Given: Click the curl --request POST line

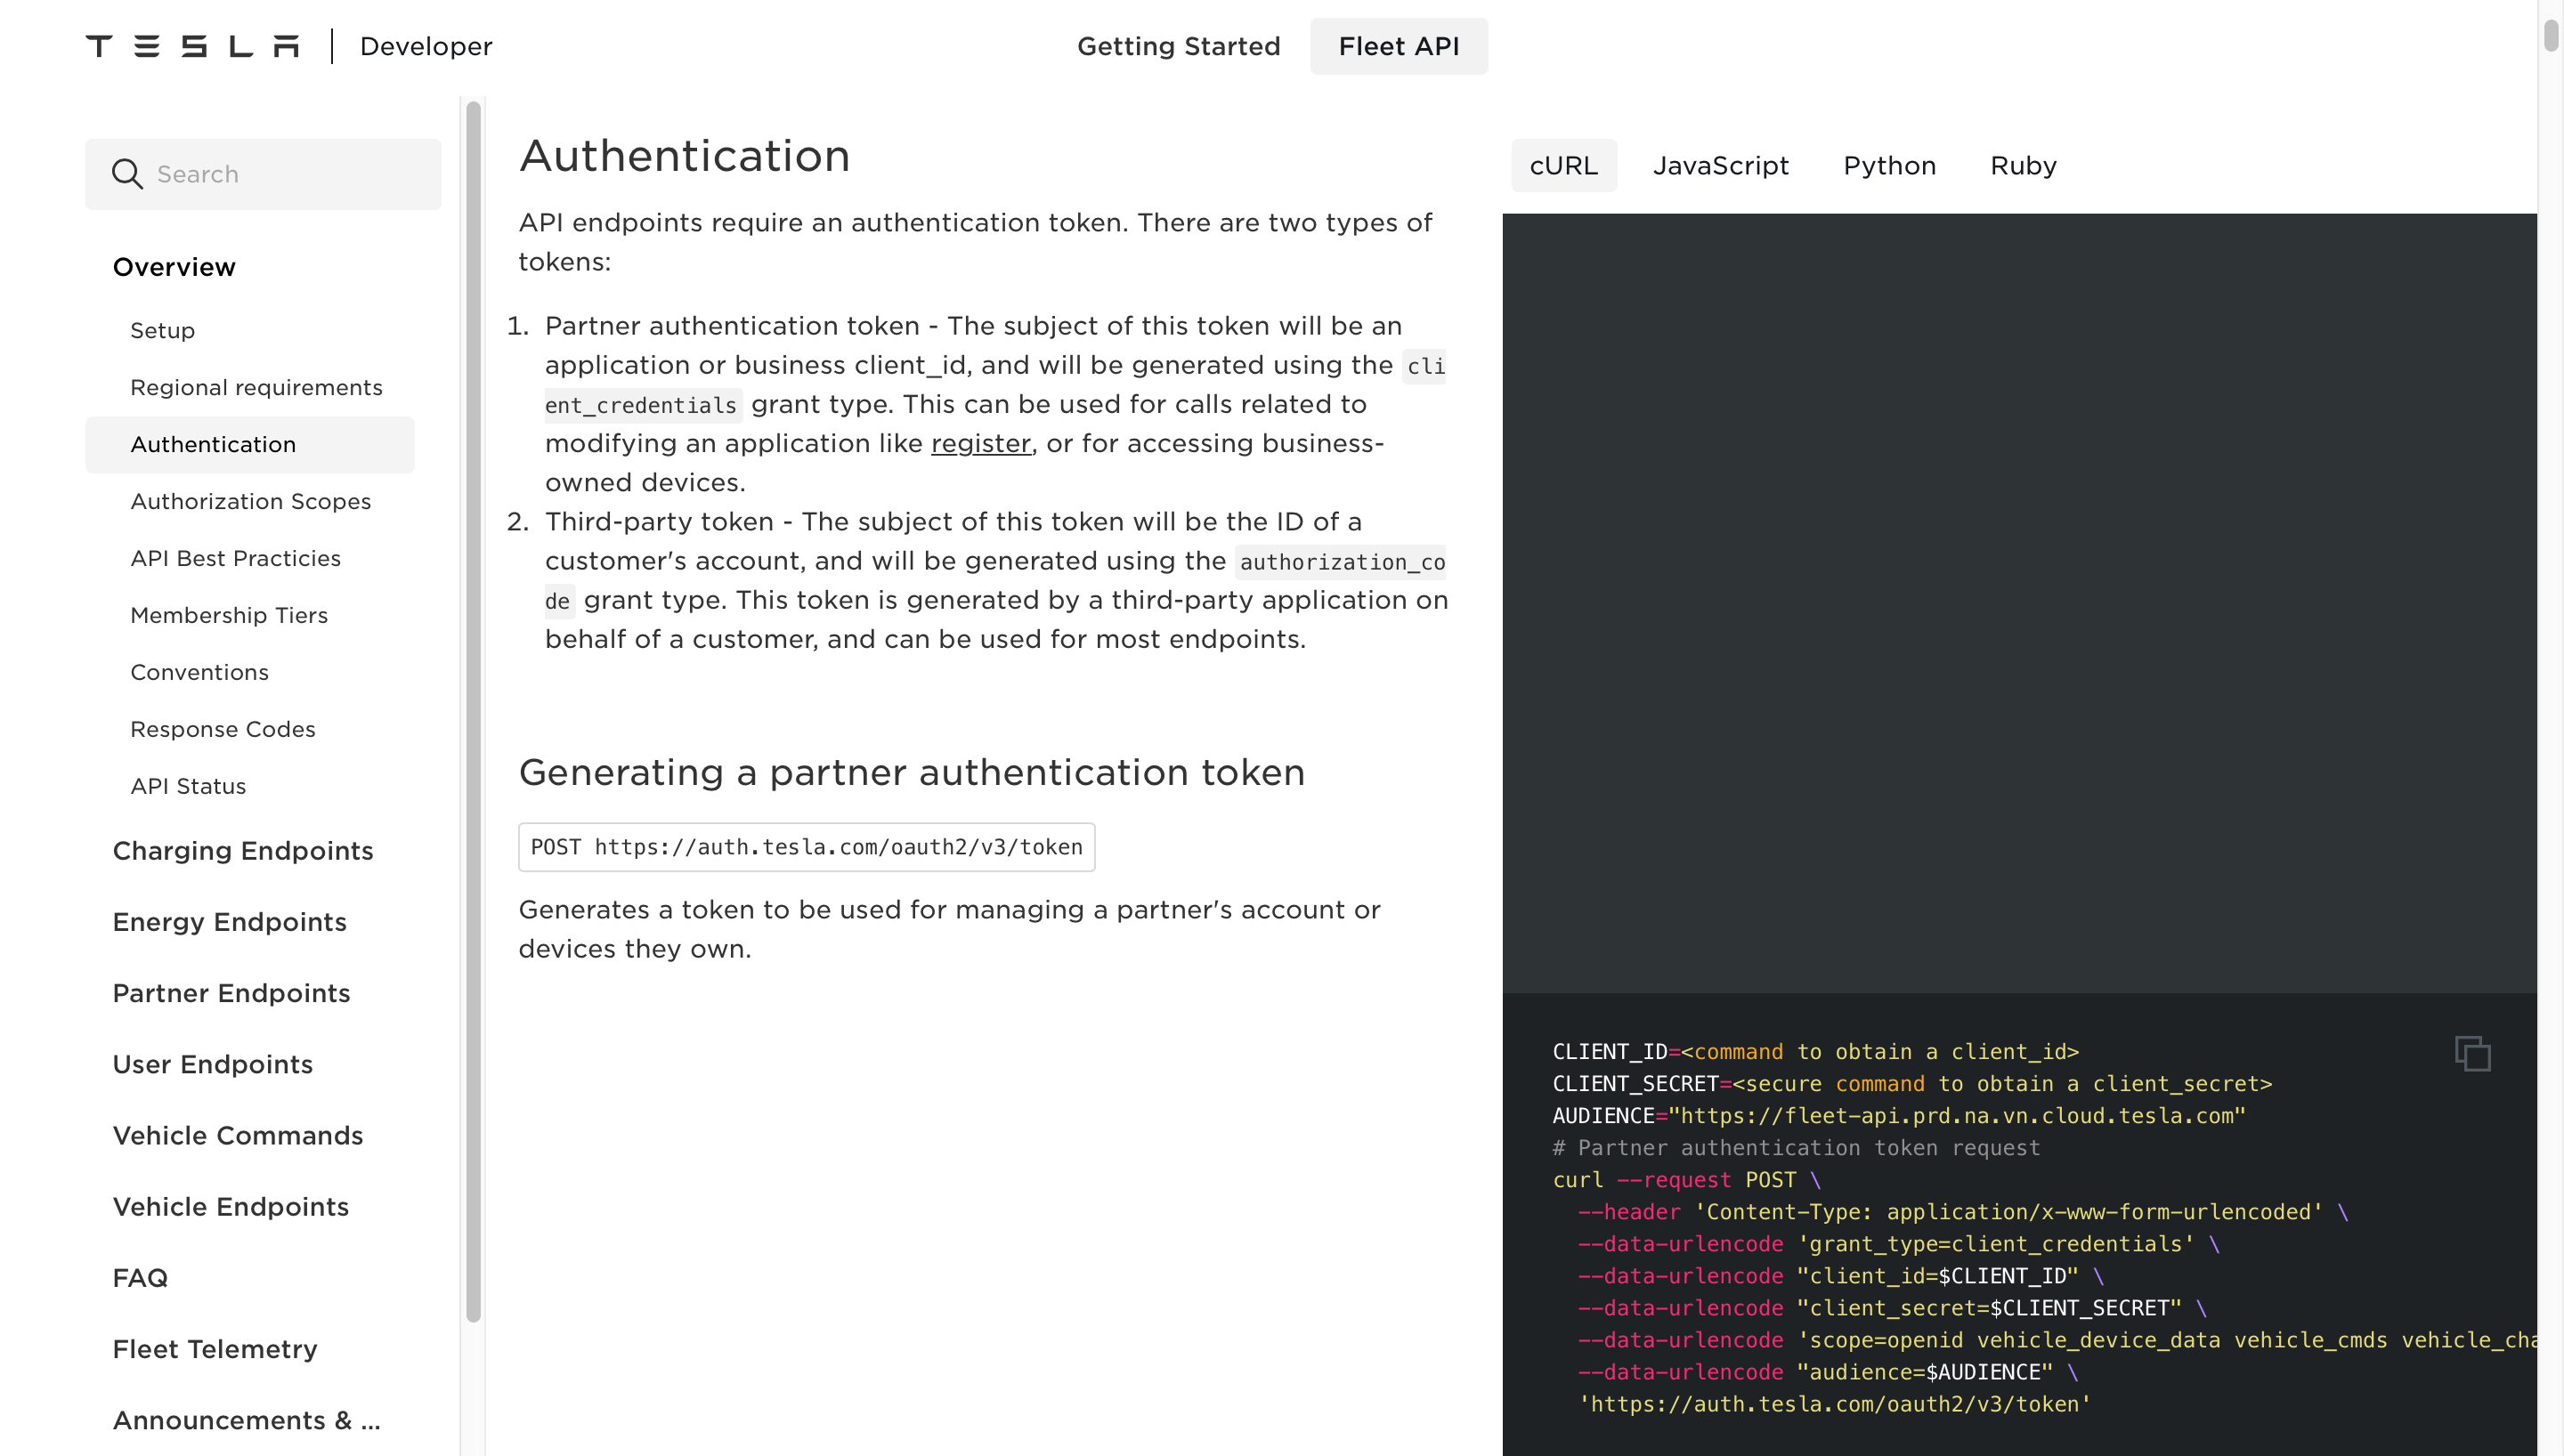Looking at the screenshot, I should [x=1686, y=1180].
